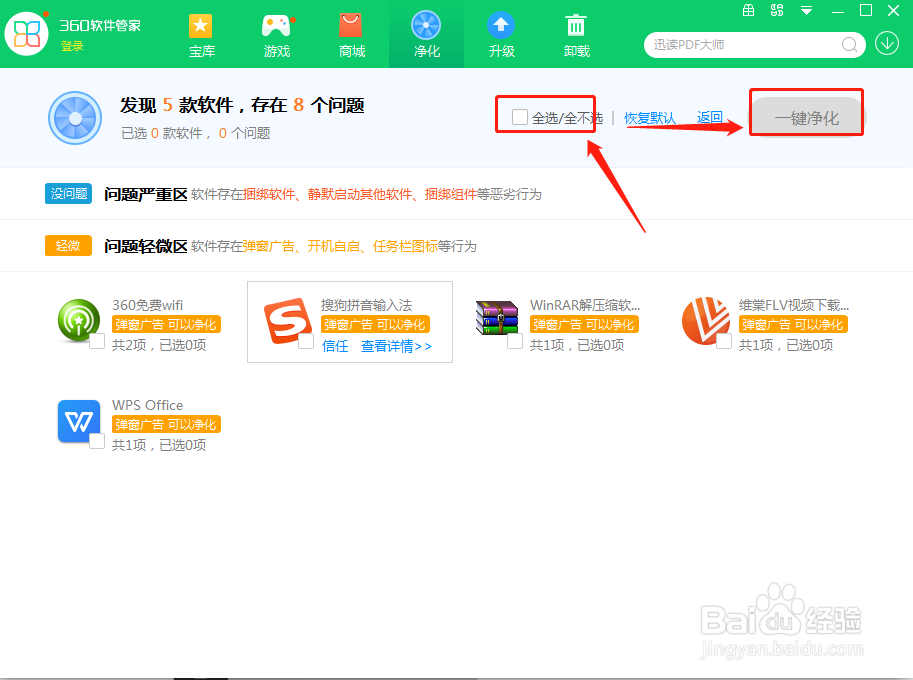Click the 维棠FLV视频下载 app icon
Screen dimensions: 913x680
pyautogui.click(x=705, y=321)
